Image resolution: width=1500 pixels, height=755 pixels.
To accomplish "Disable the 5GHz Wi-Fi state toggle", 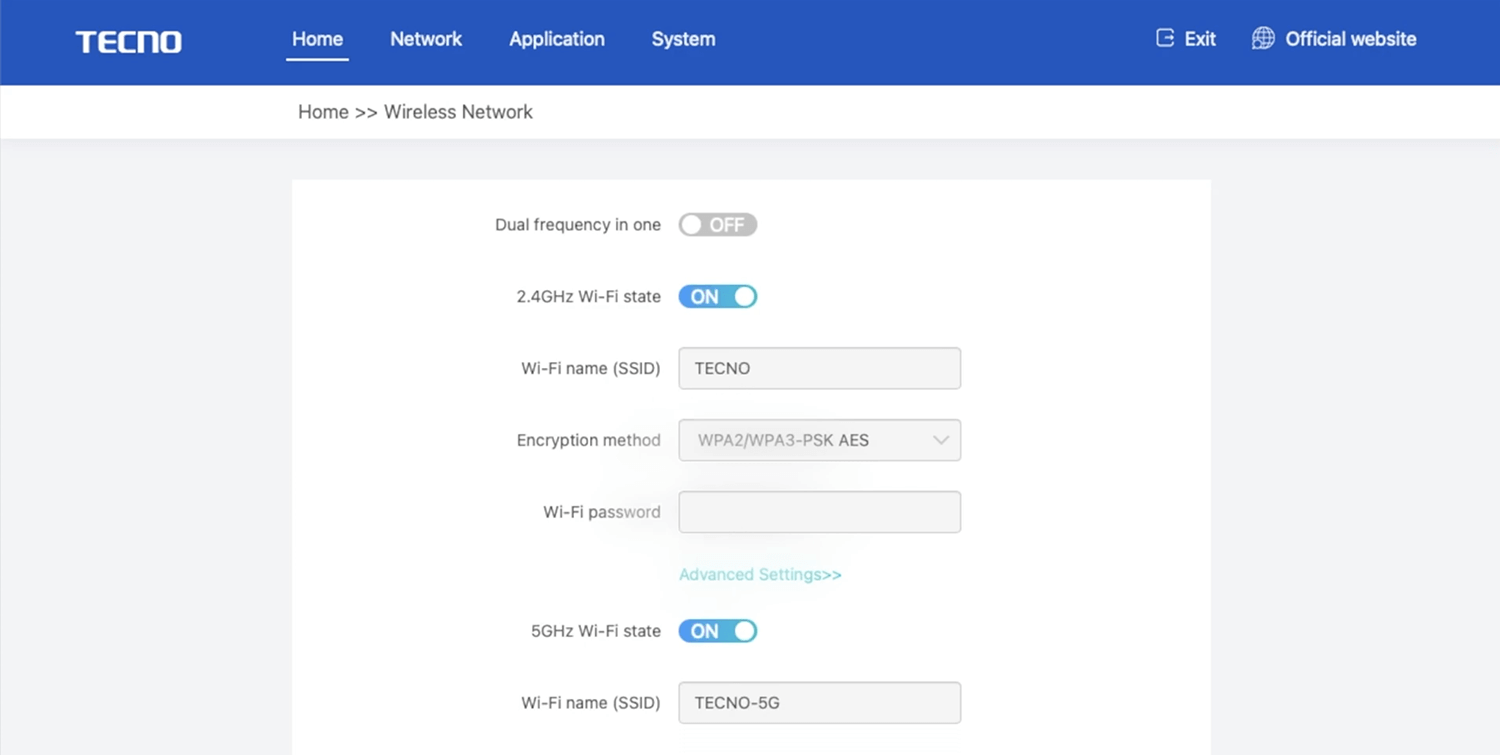I will [717, 631].
